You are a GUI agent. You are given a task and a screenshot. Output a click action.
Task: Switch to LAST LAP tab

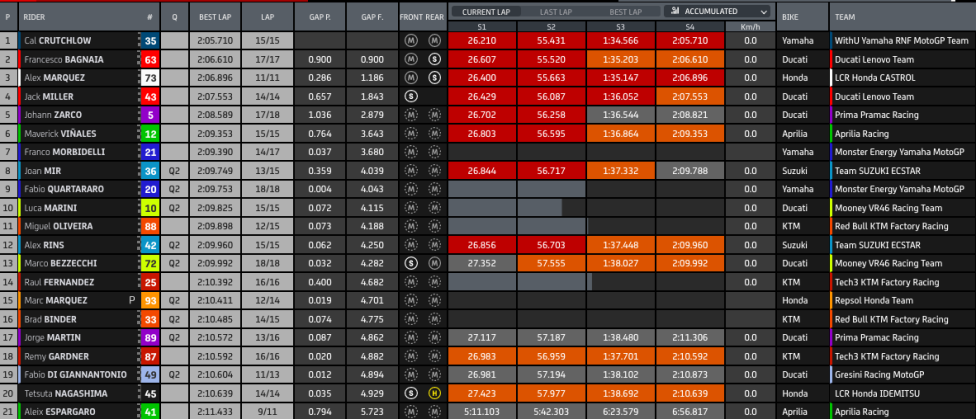[556, 12]
